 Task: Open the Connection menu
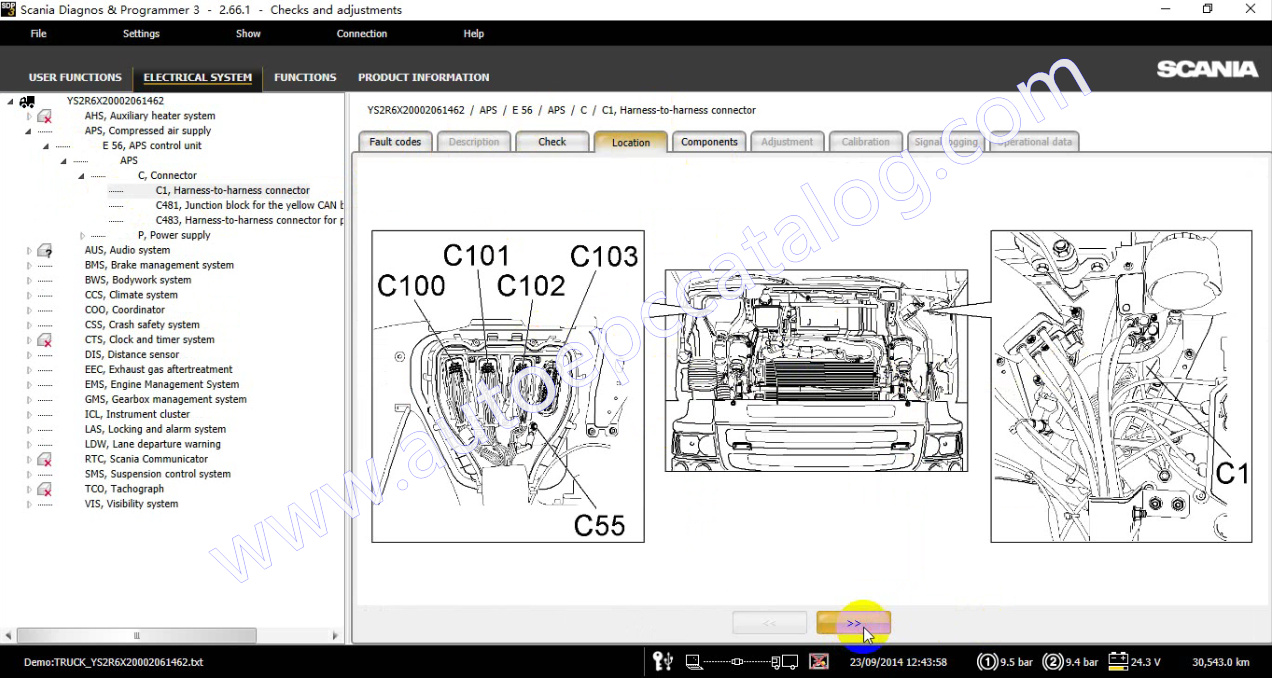(x=362, y=34)
